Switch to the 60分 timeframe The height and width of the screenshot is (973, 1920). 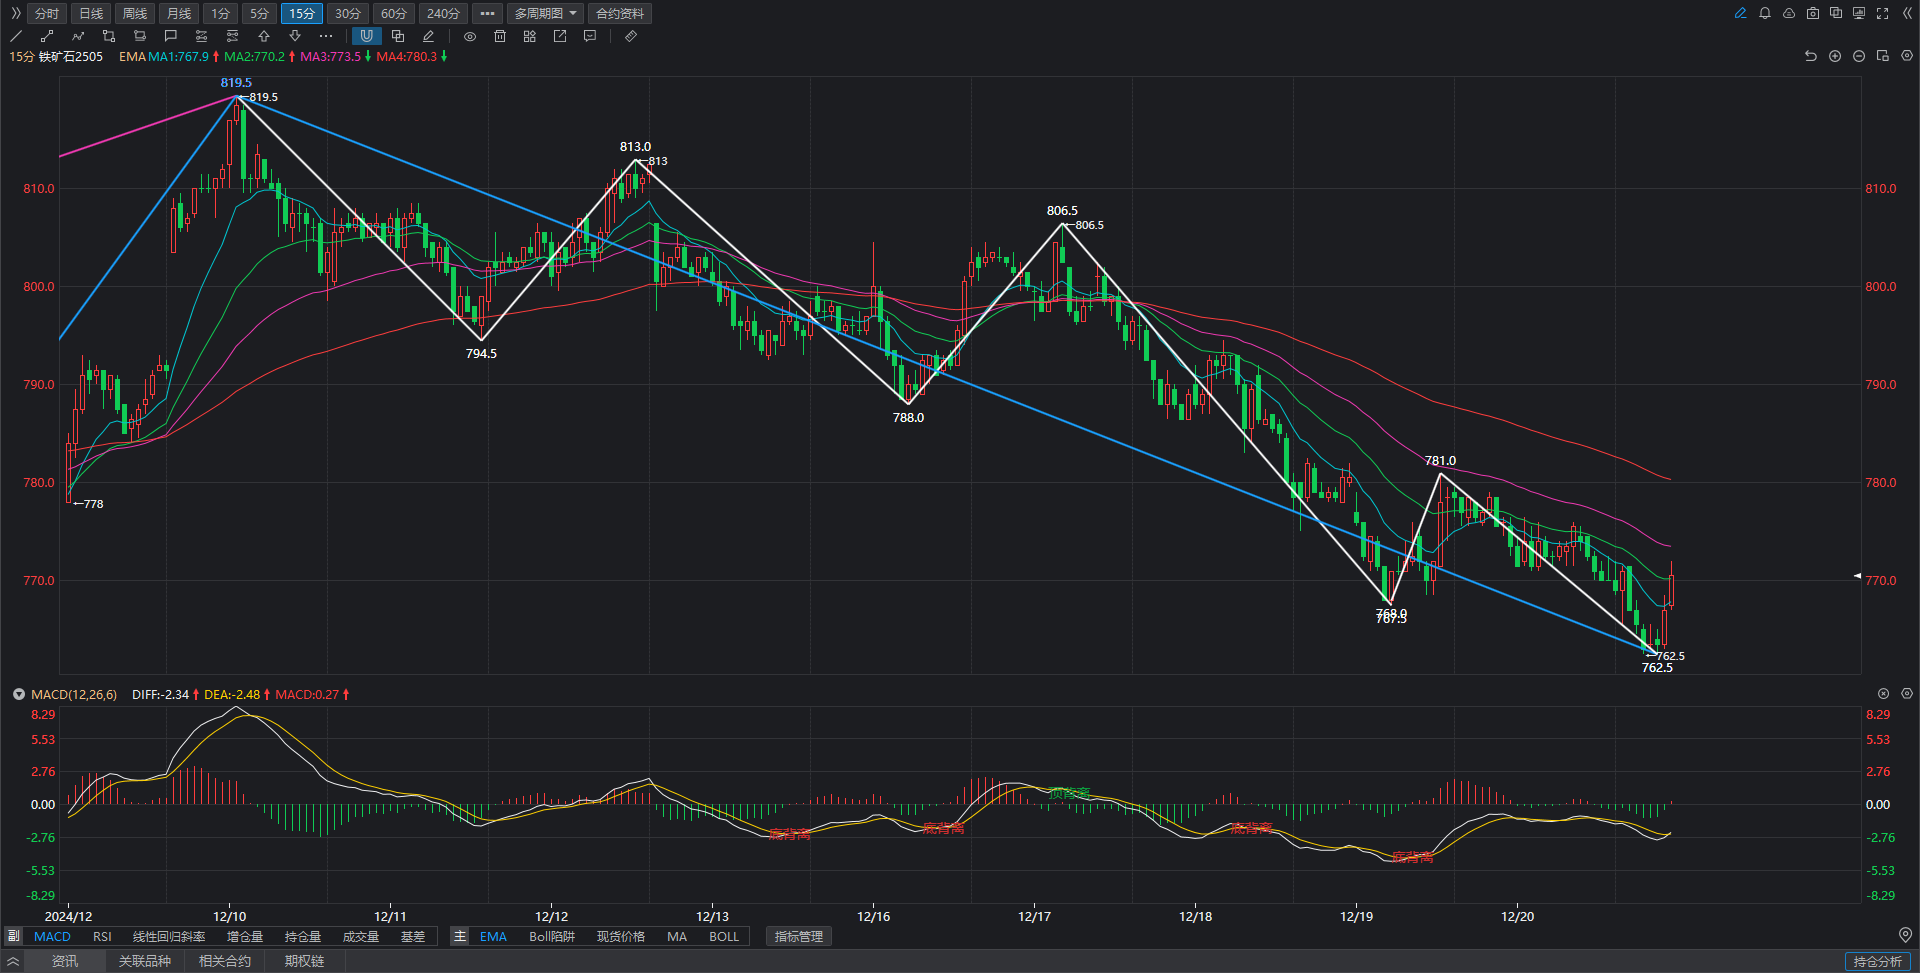coord(394,13)
